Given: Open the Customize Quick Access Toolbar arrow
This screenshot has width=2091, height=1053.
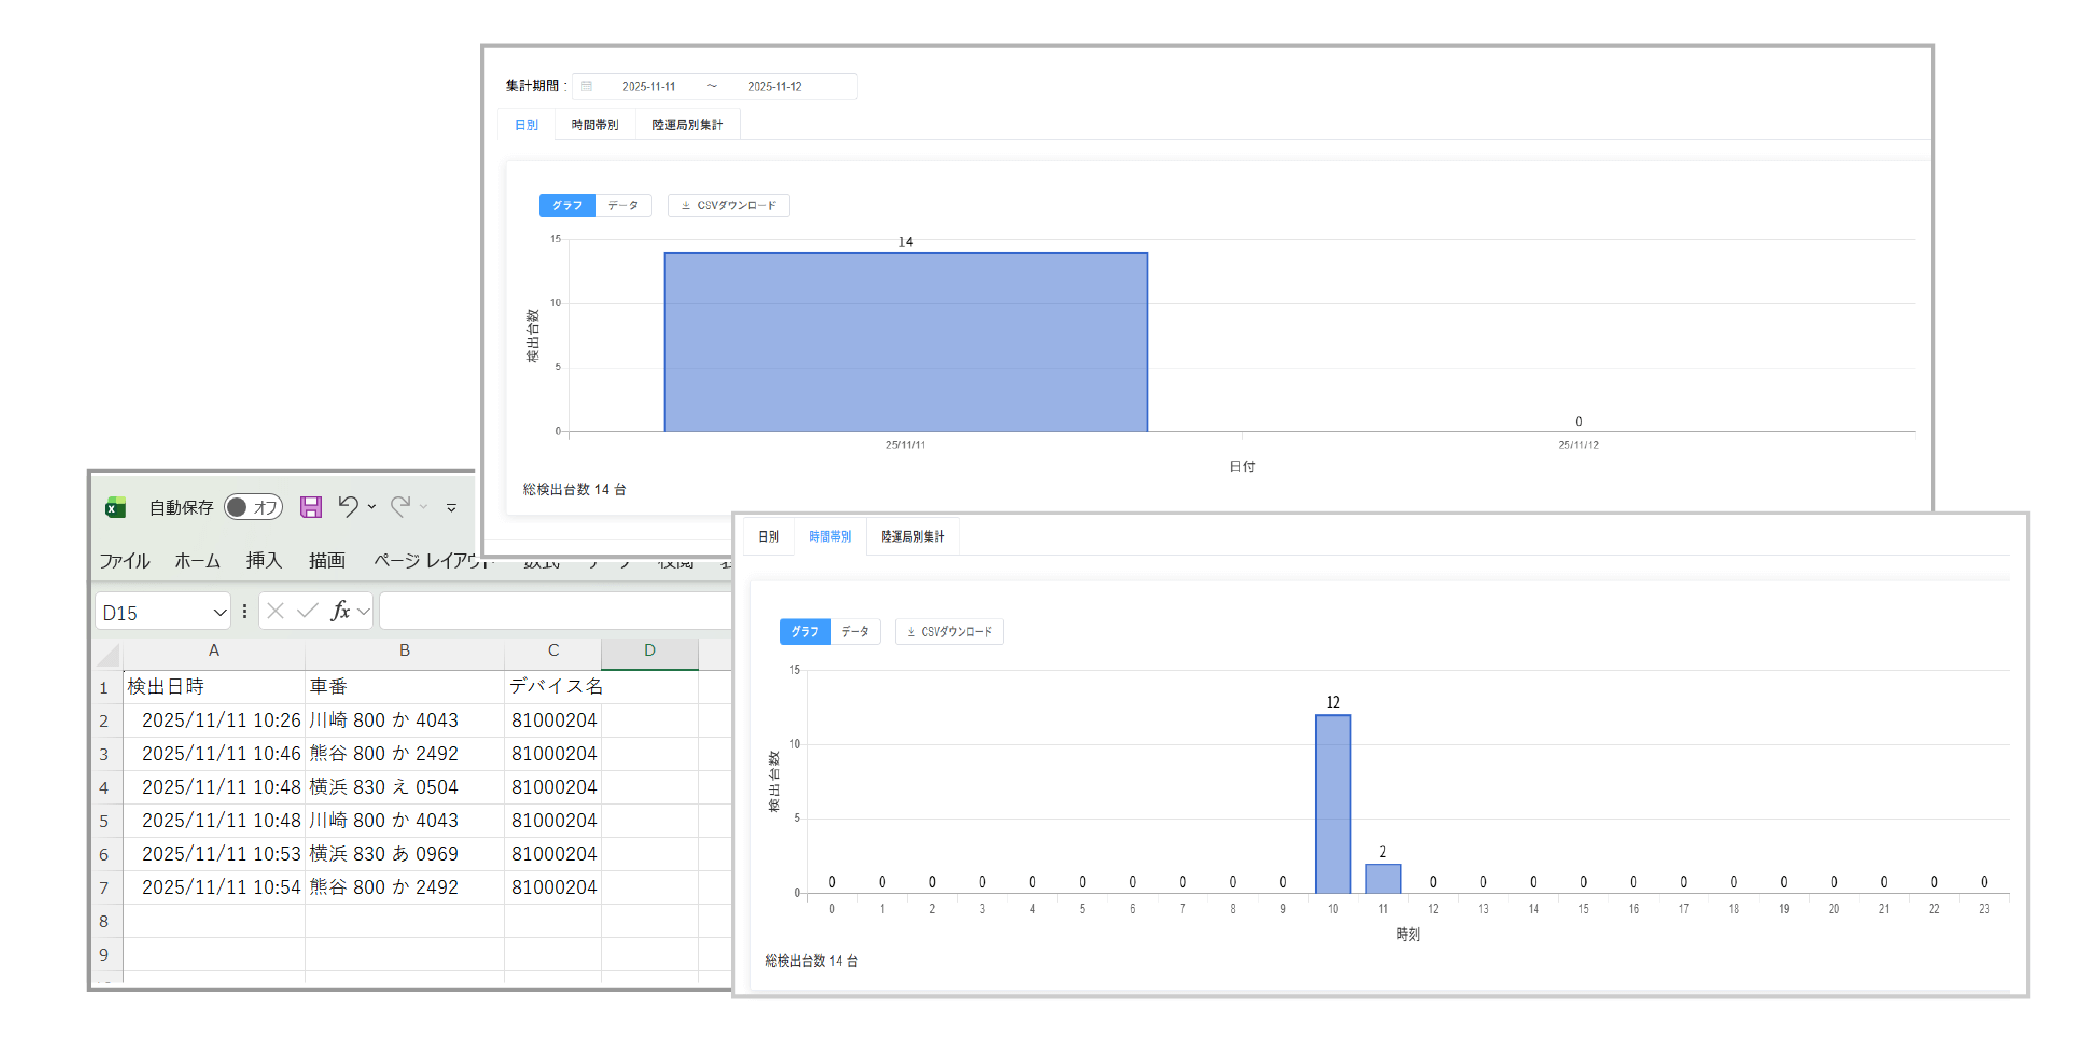Looking at the screenshot, I should tap(452, 508).
